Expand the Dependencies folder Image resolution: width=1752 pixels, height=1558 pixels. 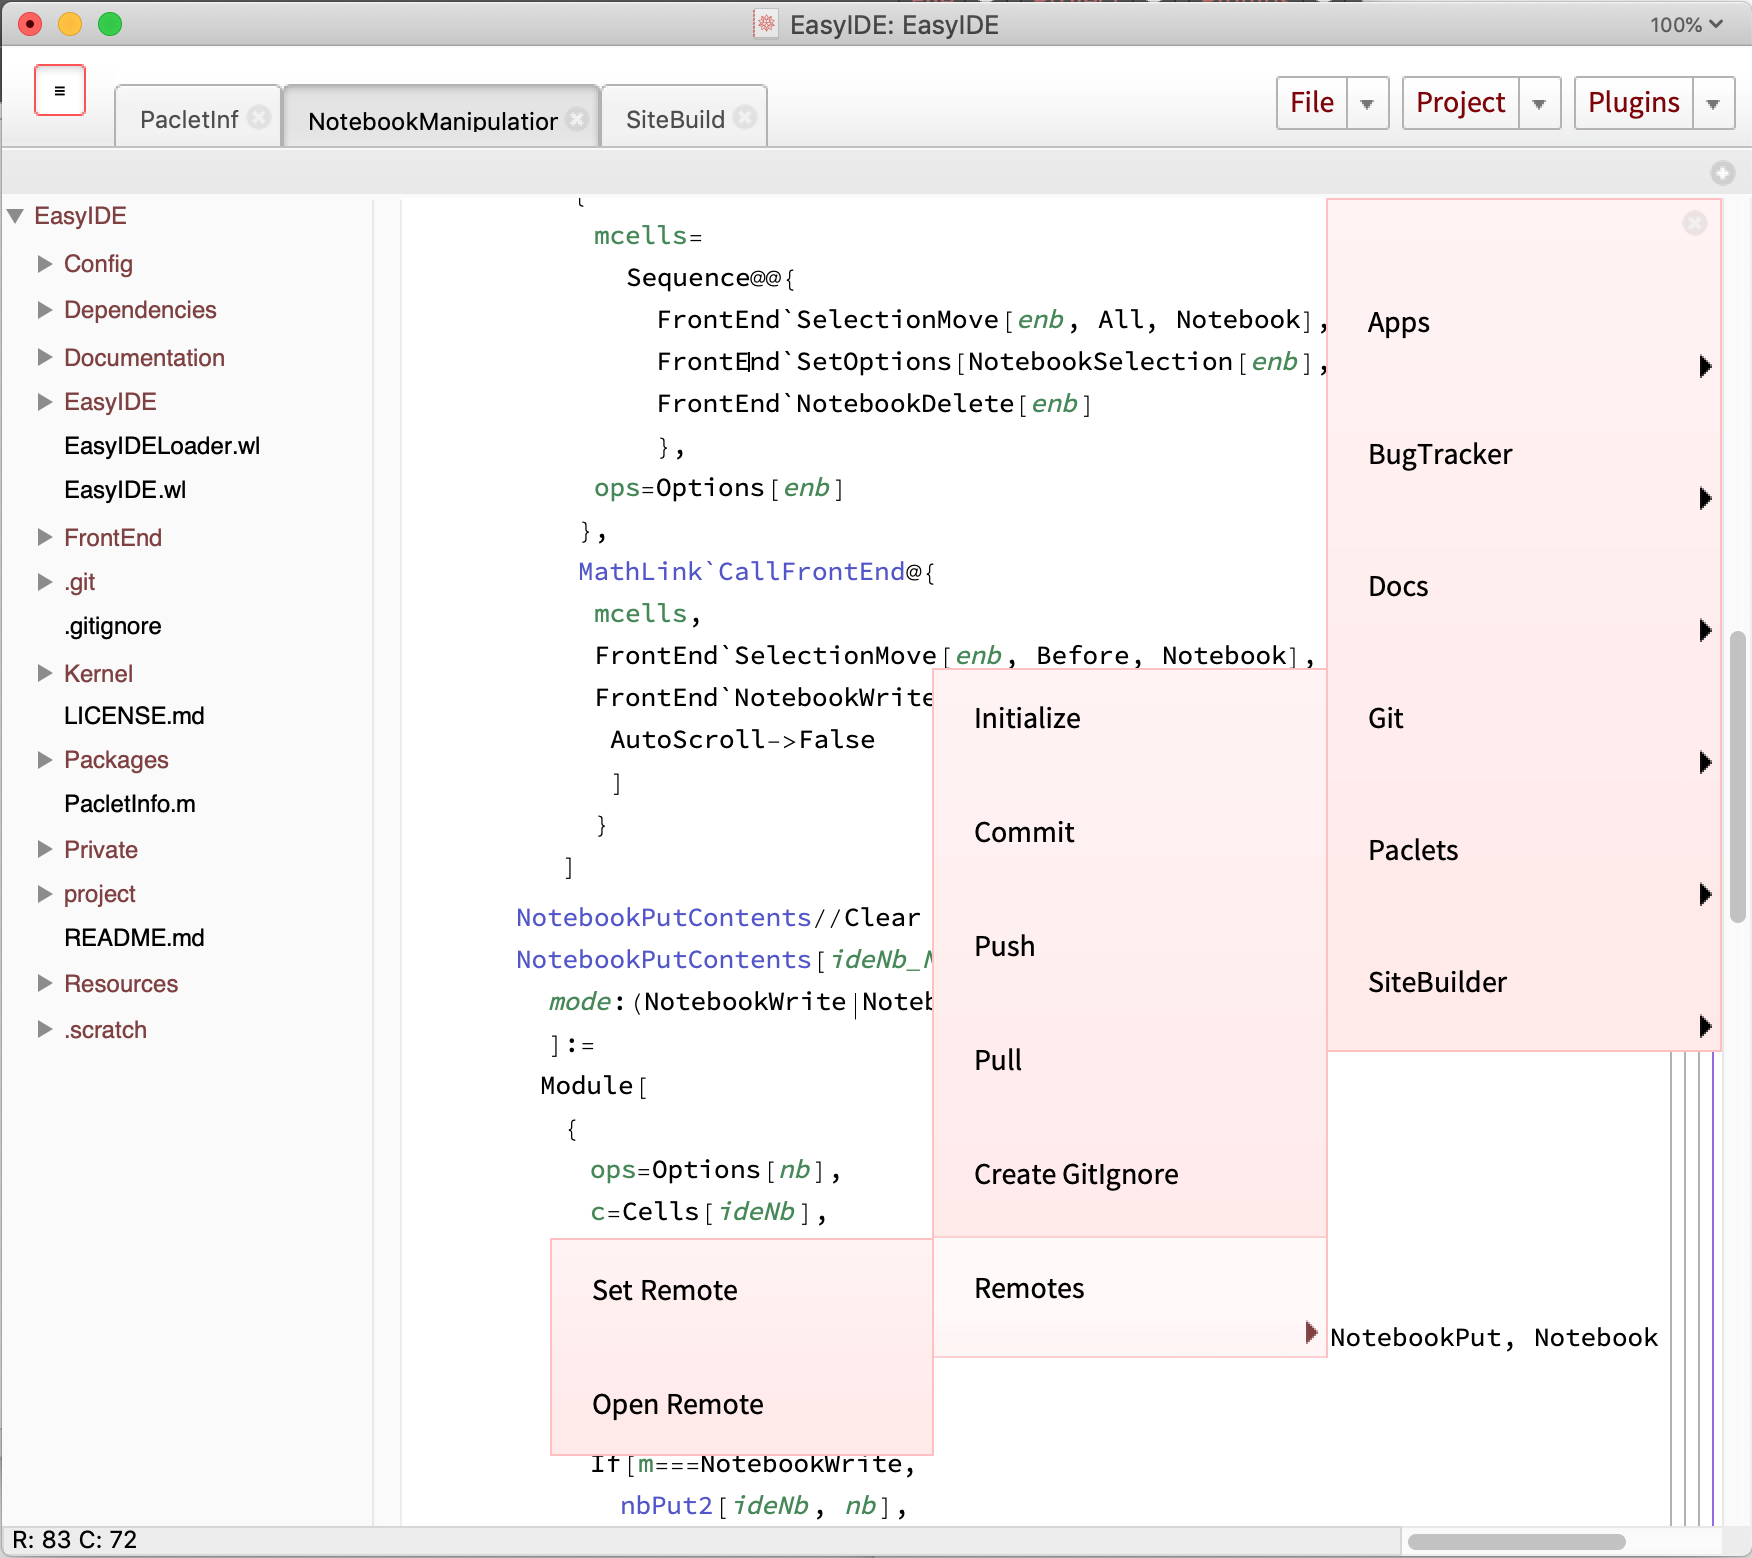(x=44, y=310)
